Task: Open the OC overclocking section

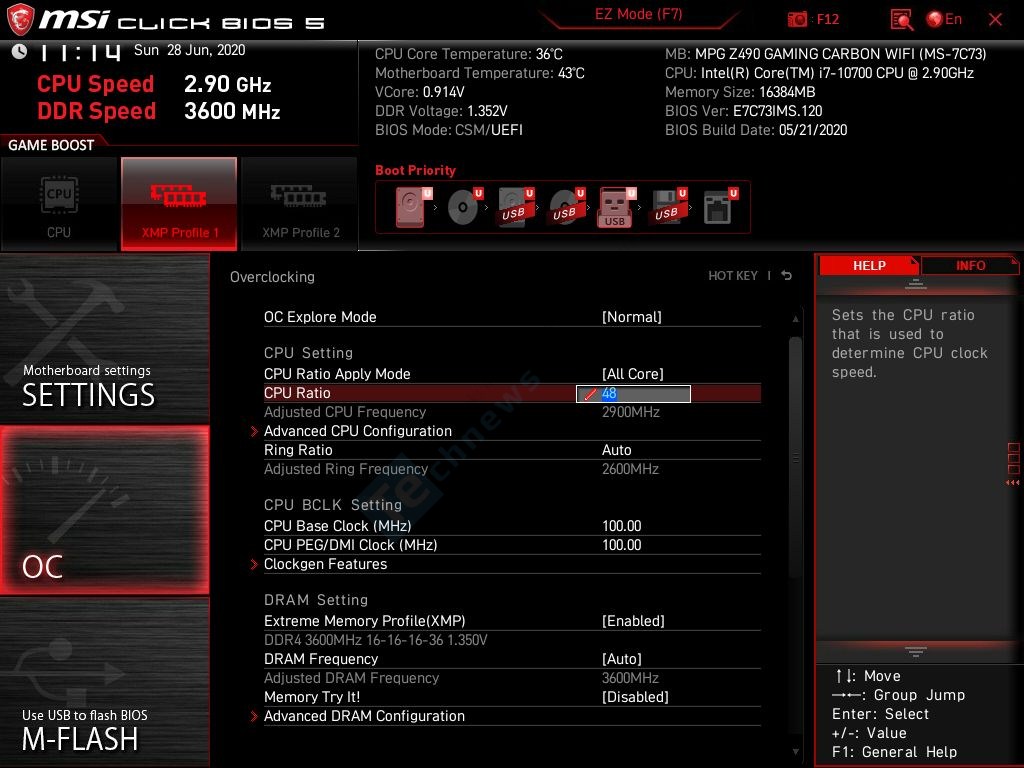Action: (x=104, y=510)
